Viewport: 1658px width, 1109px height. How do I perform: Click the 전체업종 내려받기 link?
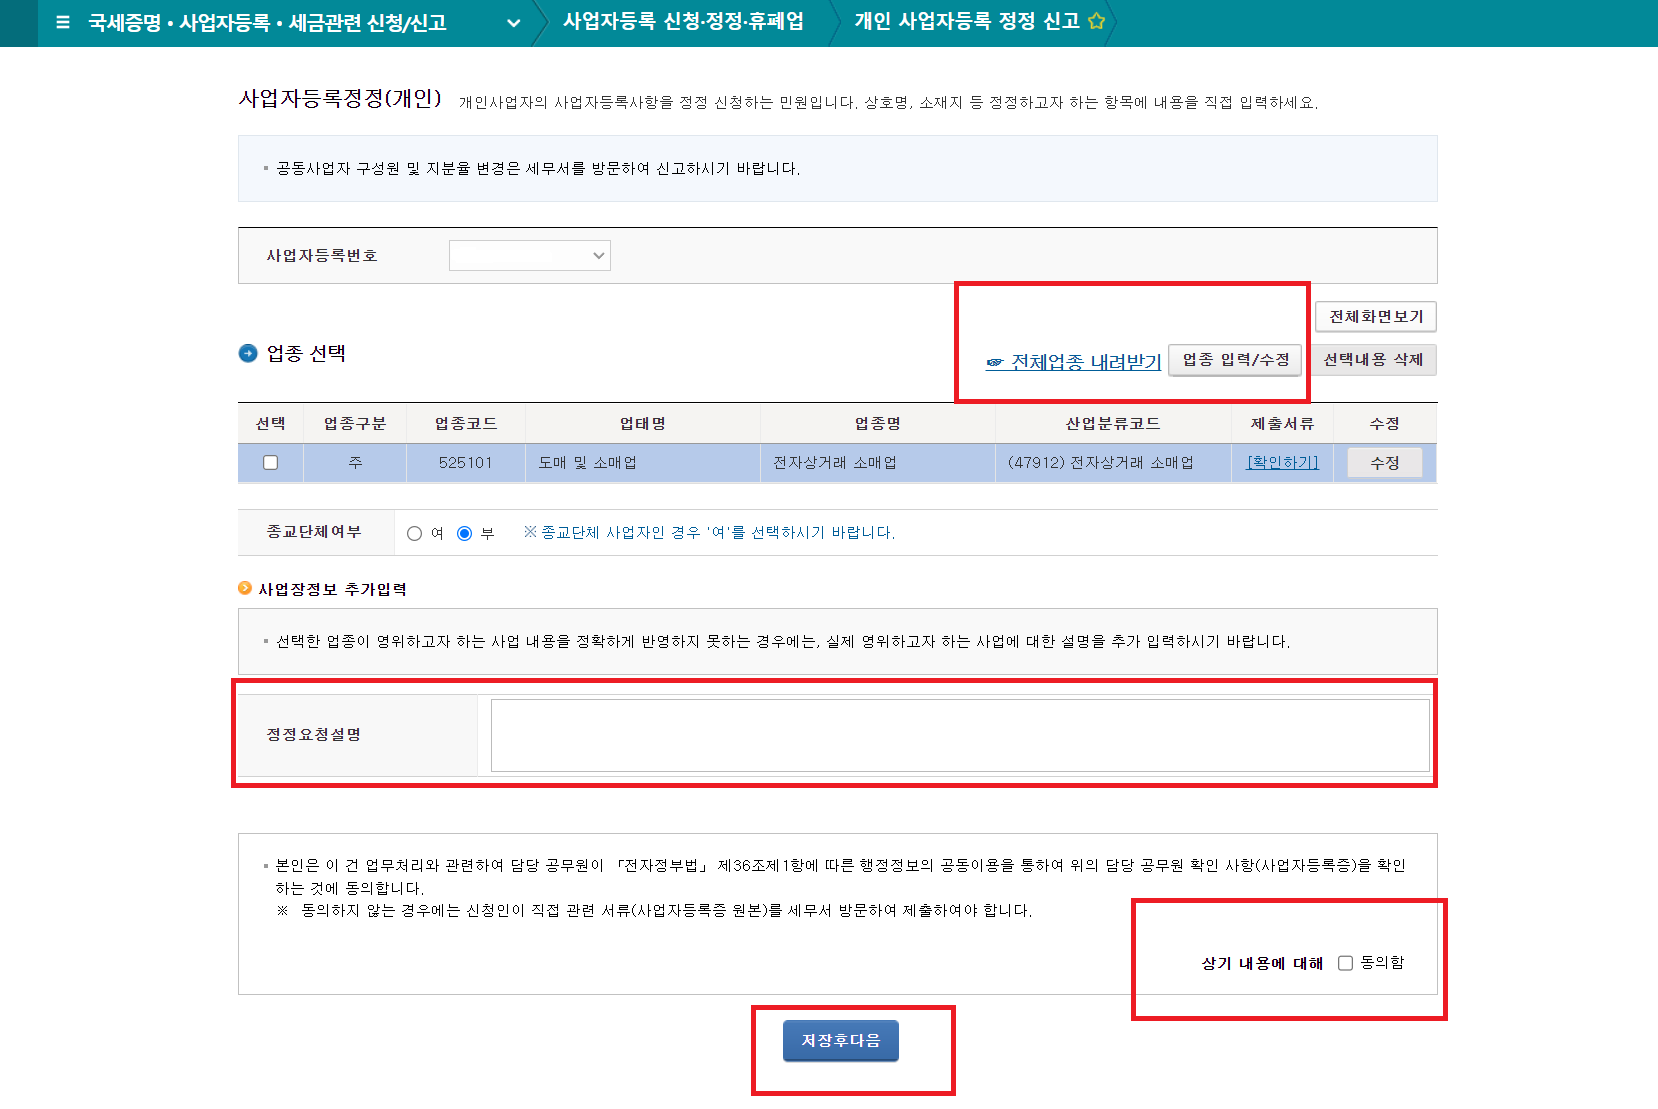click(1086, 361)
